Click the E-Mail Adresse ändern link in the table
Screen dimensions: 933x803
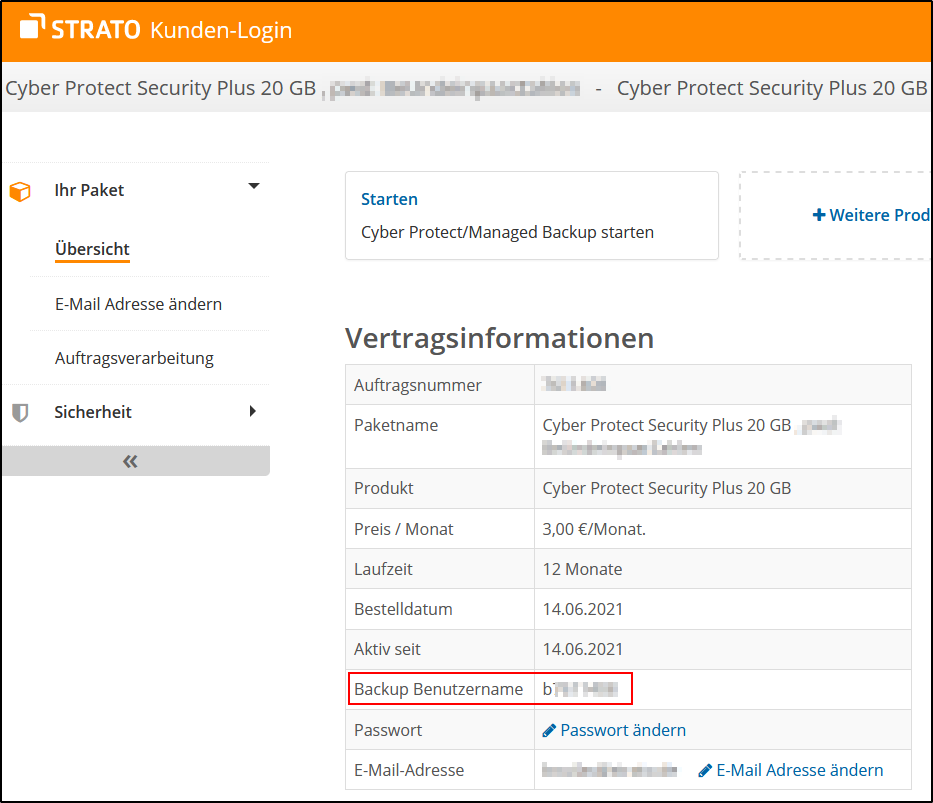pos(800,770)
